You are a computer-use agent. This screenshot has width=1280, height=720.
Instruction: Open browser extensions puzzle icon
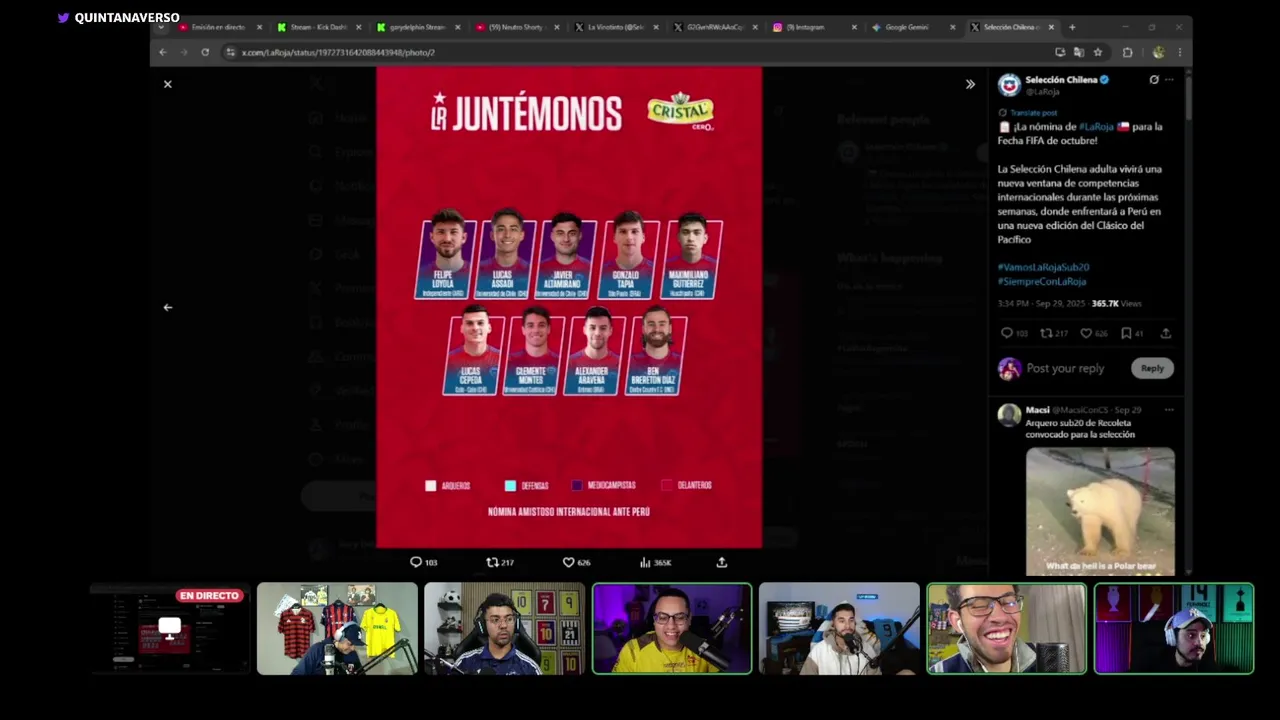tap(1127, 52)
